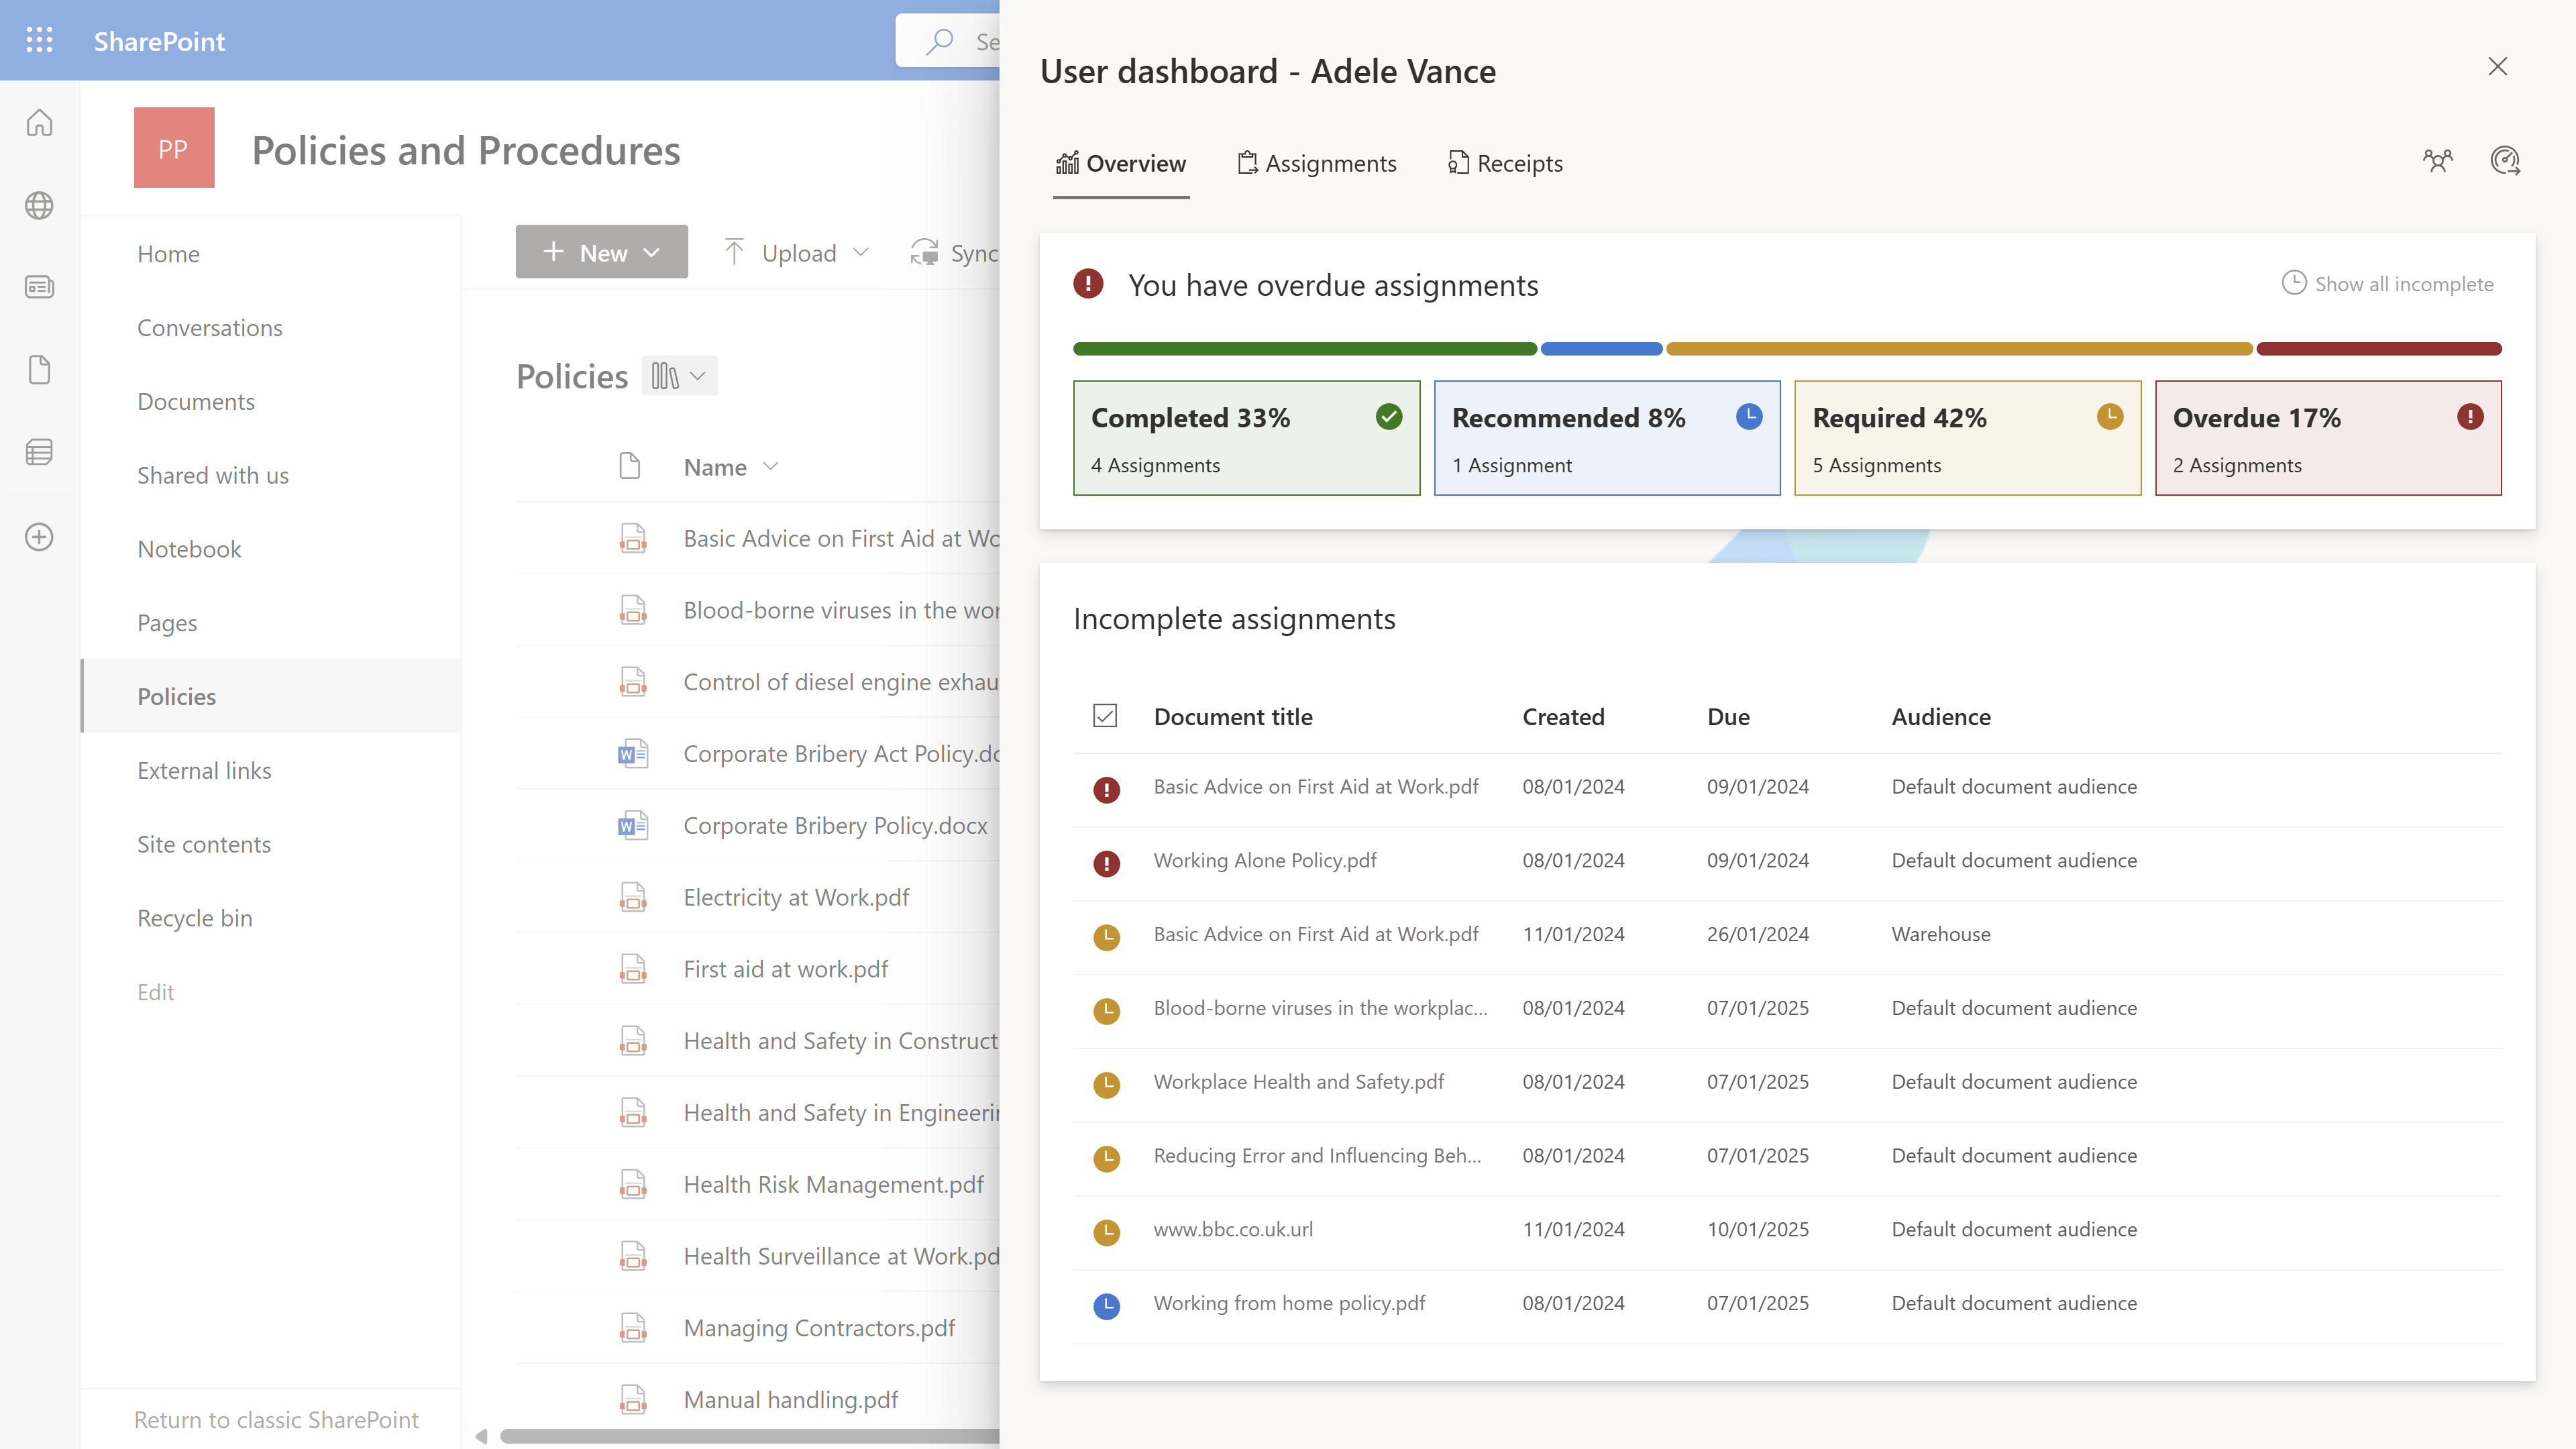Open the Microsoft 365 app launcher

point(39,40)
